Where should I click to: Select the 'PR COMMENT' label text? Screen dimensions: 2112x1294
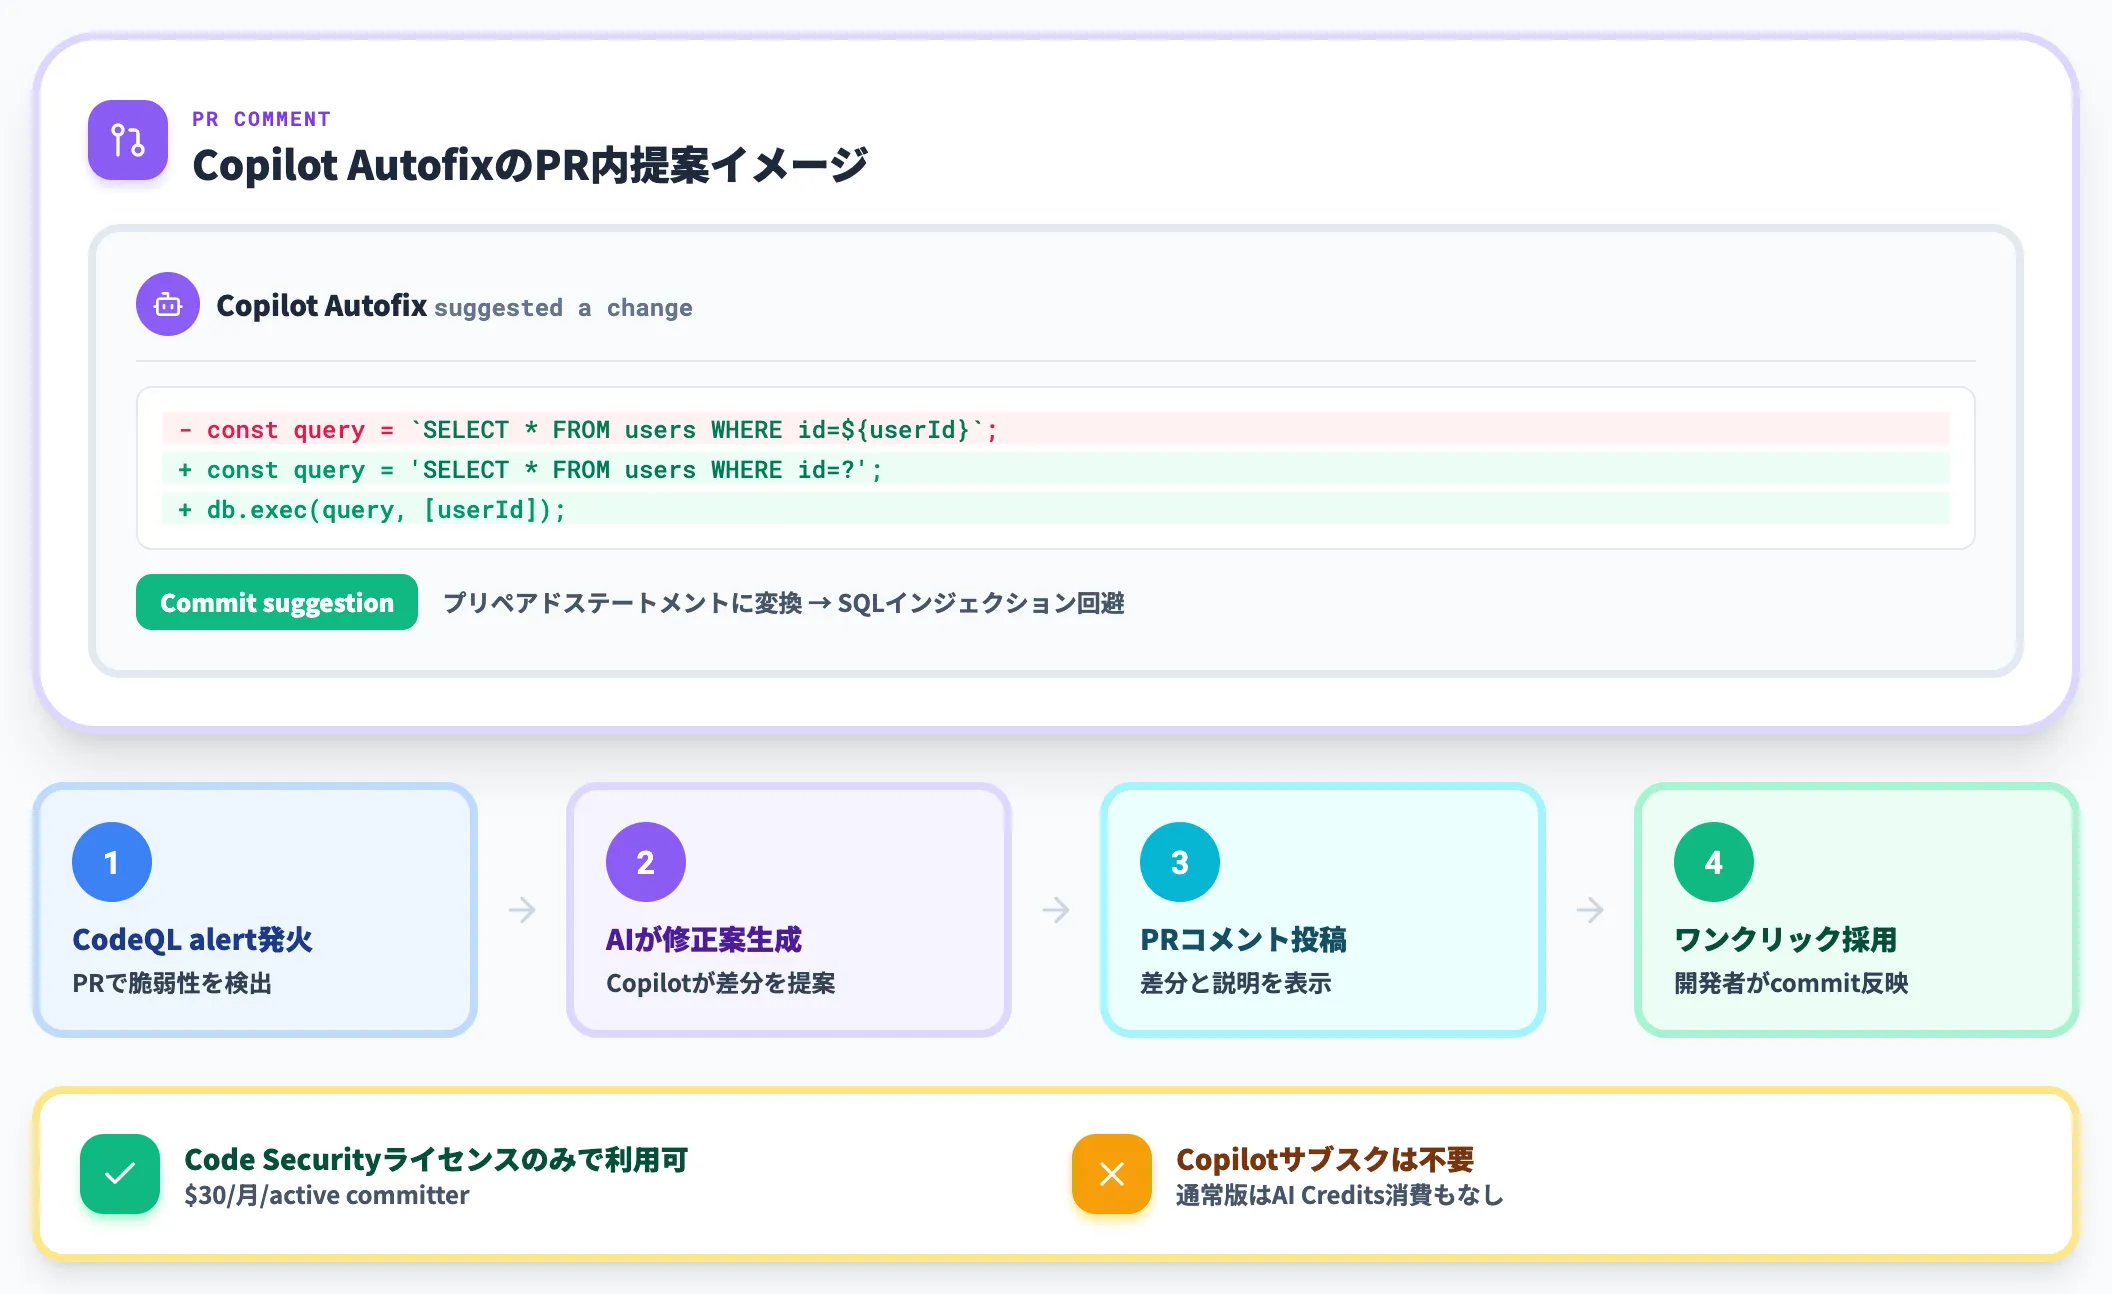pyautogui.click(x=261, y=119)
